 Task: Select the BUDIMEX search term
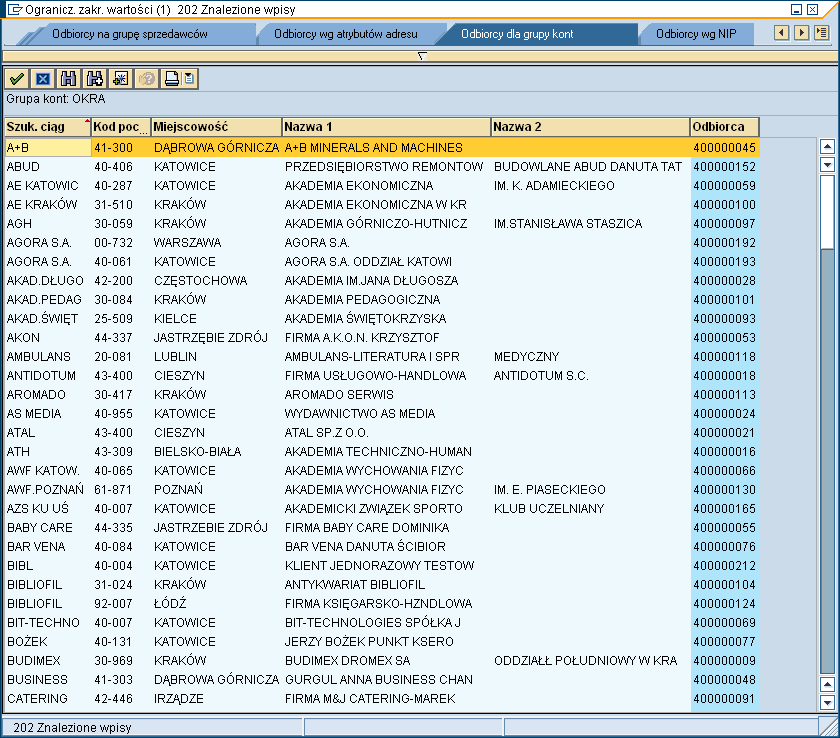coord(34,661)
